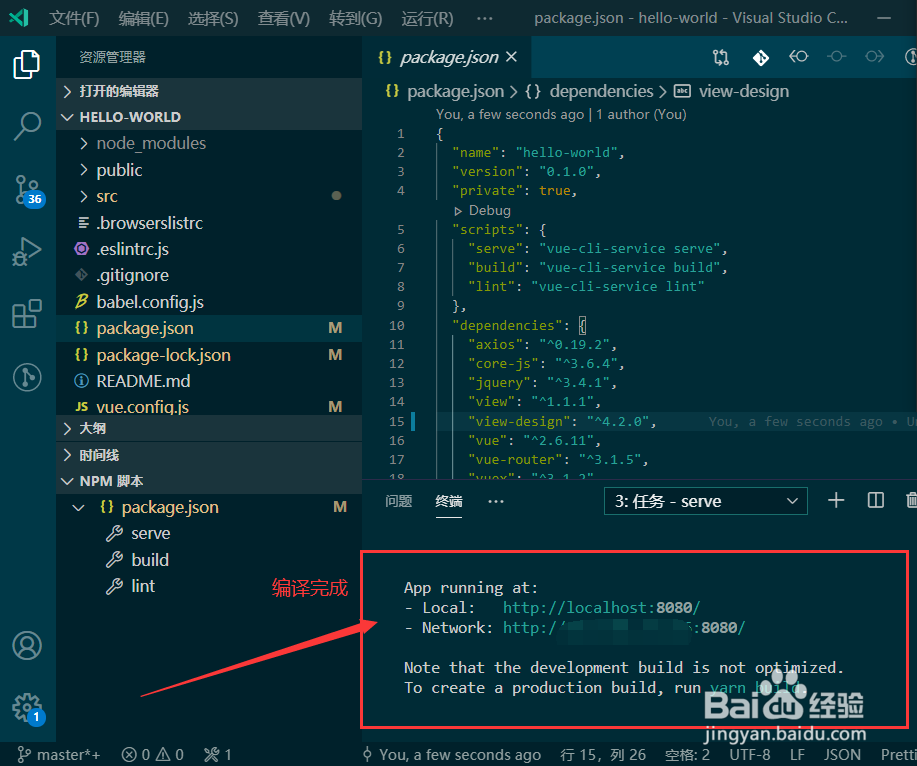Expand the node_modules folder

click(x=209, y=143)
